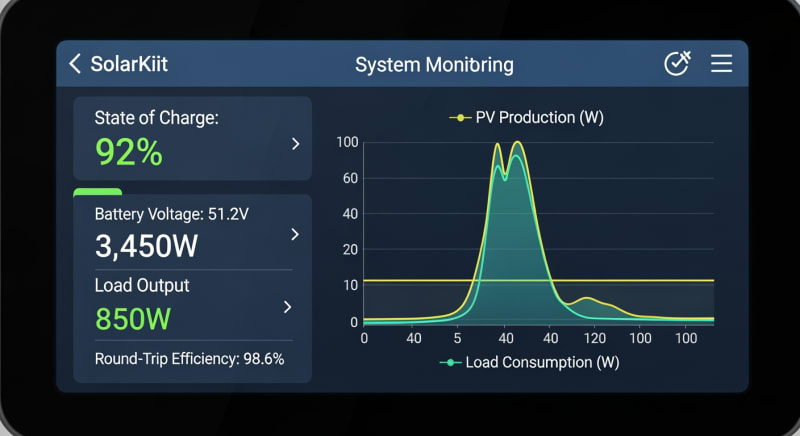
Task: Click the horizontal yellow threshold line
Action: point(538,280)
